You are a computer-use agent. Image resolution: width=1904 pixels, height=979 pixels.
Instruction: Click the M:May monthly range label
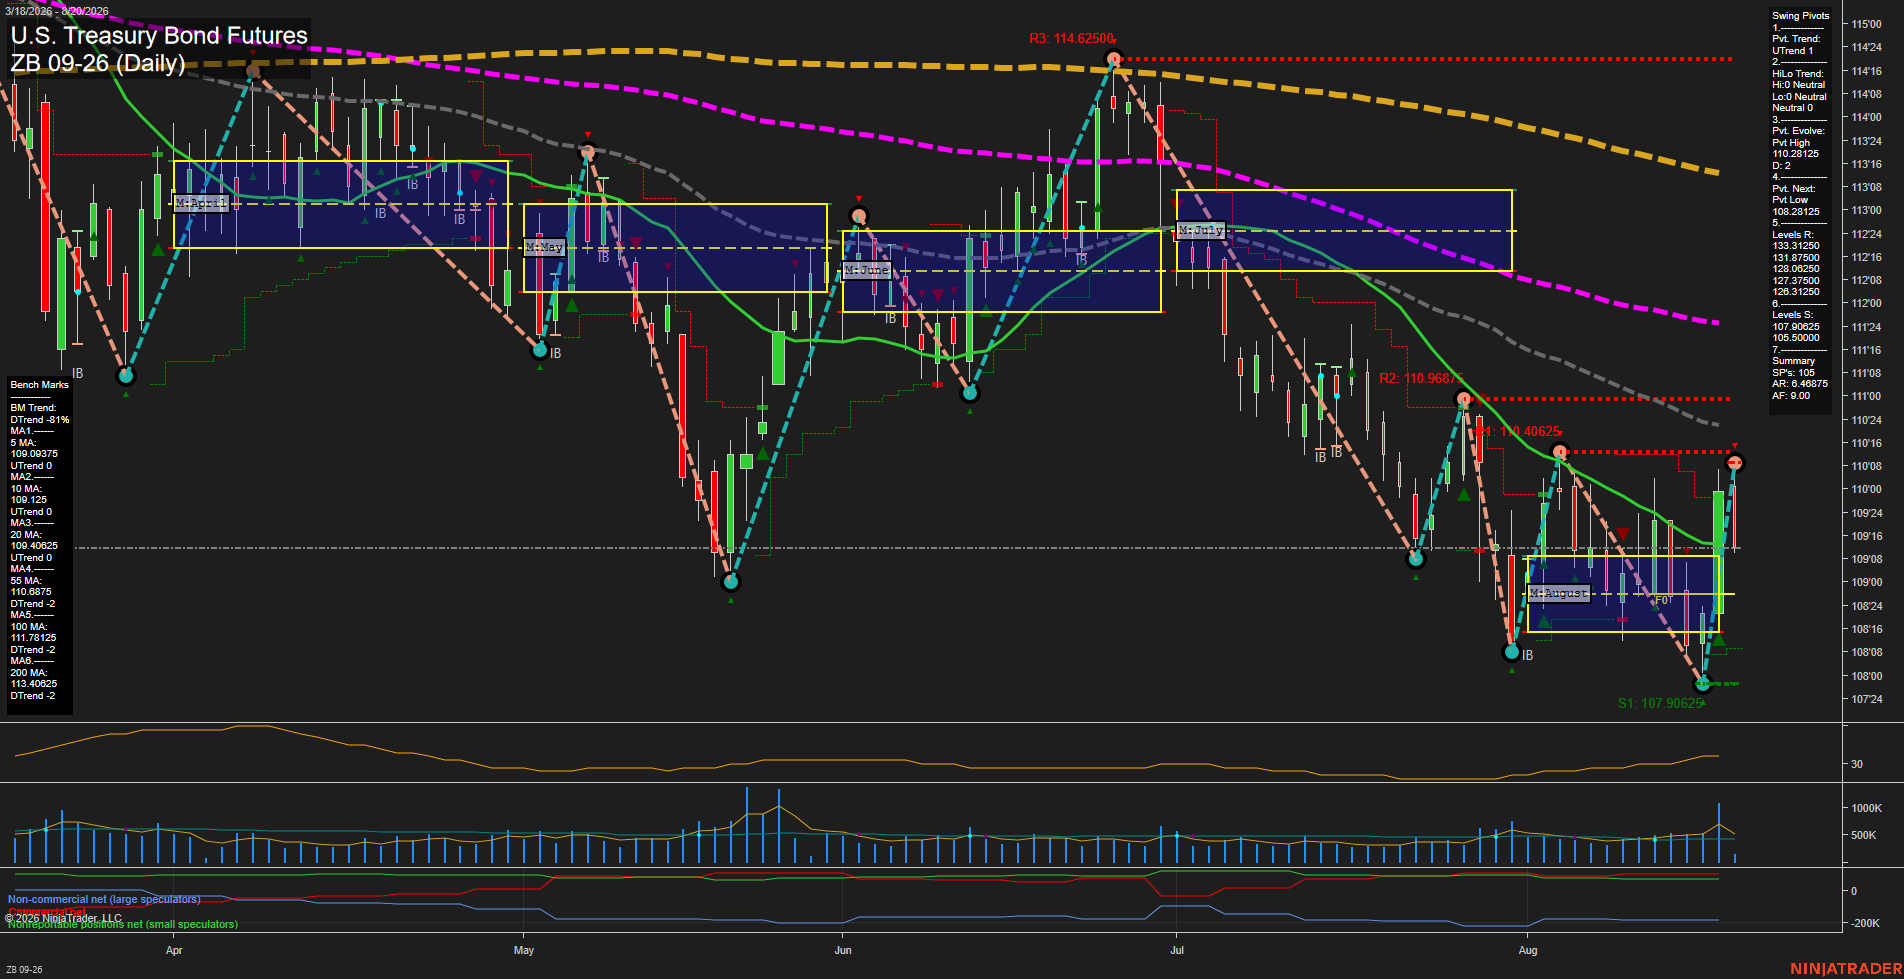coord(545,247)
